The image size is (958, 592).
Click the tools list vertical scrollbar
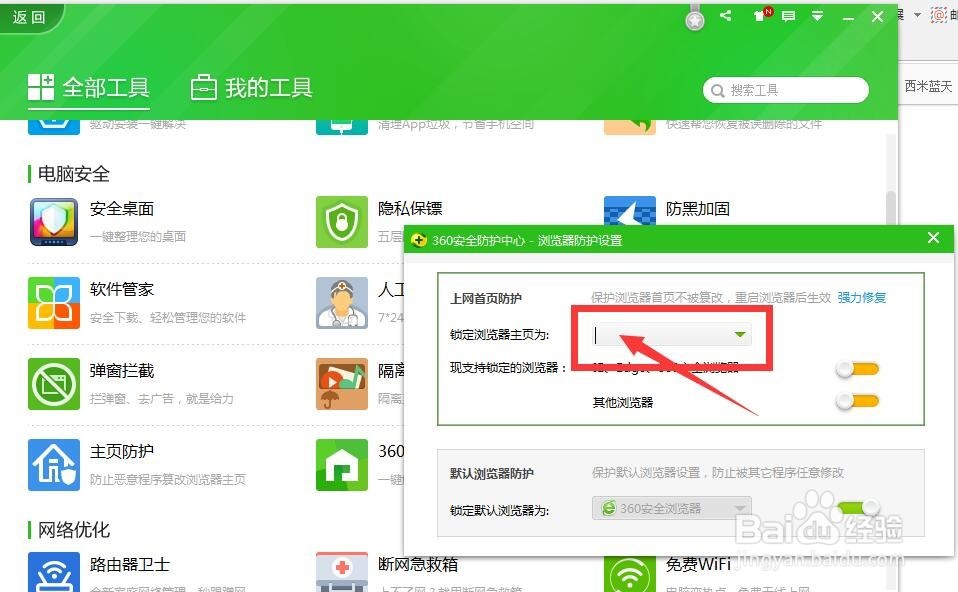(x=891, y=208)
